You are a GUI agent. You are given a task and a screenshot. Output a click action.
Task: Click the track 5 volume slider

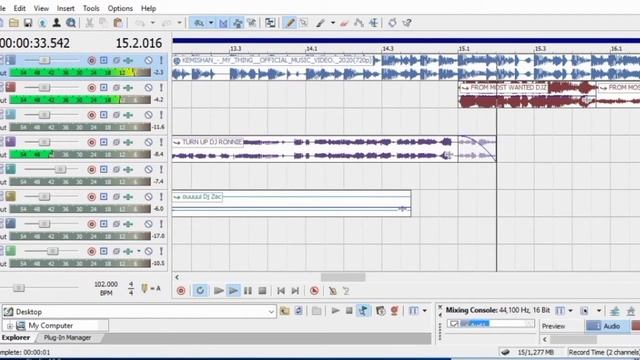tap(60, 169)
